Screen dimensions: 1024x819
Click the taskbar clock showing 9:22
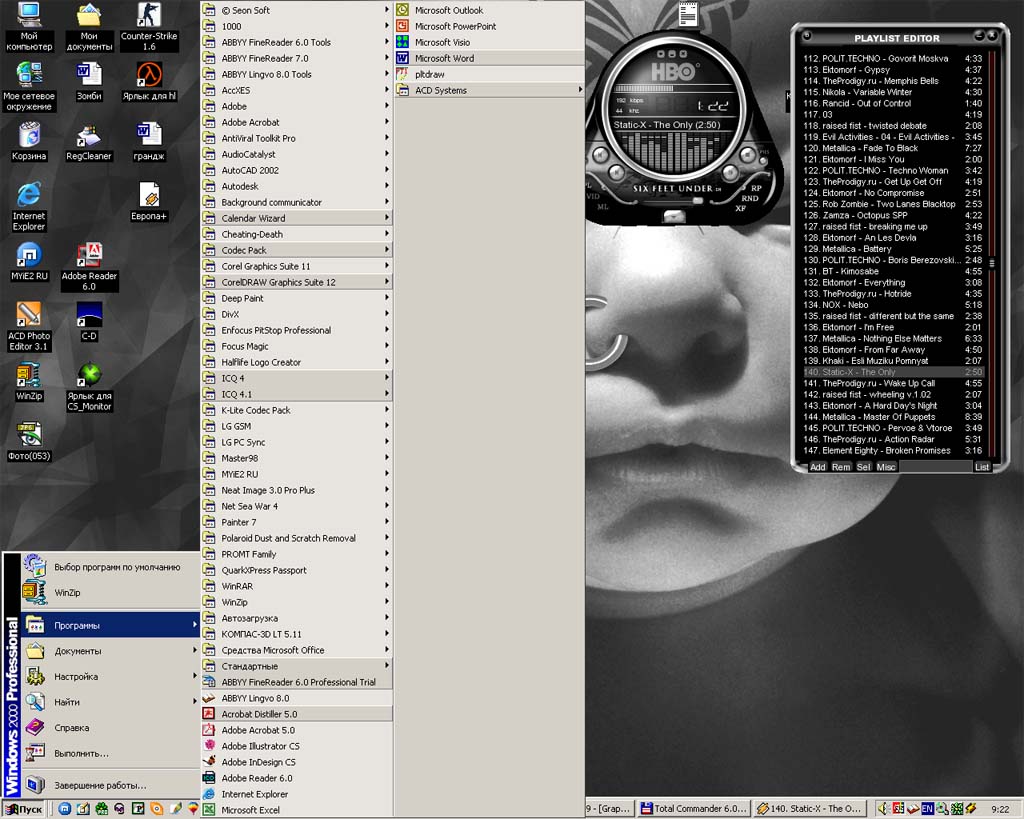(x=1000, y=809)
